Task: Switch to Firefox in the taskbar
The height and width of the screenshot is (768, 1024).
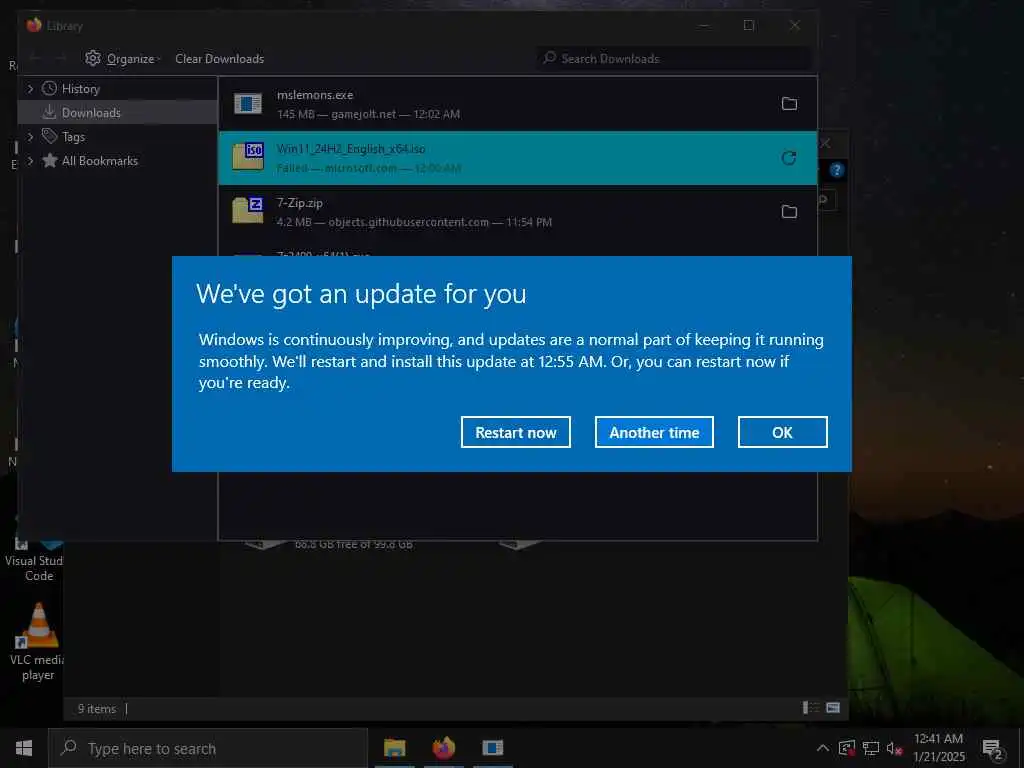Action: point(443,748)
